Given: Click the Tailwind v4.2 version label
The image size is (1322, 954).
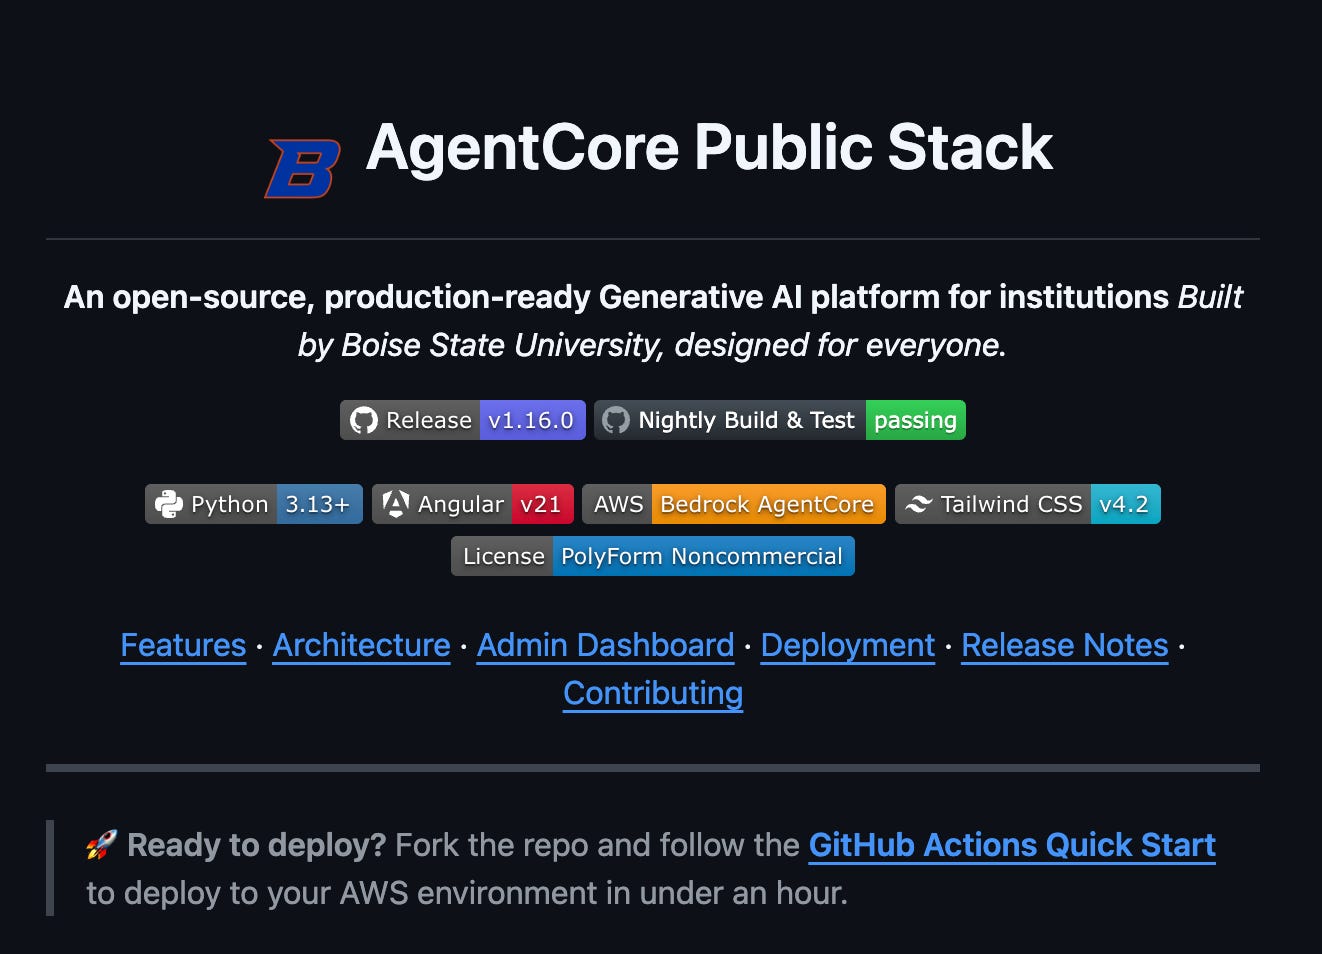Looking at the screenshot, I should click(x=1125, y=504).
